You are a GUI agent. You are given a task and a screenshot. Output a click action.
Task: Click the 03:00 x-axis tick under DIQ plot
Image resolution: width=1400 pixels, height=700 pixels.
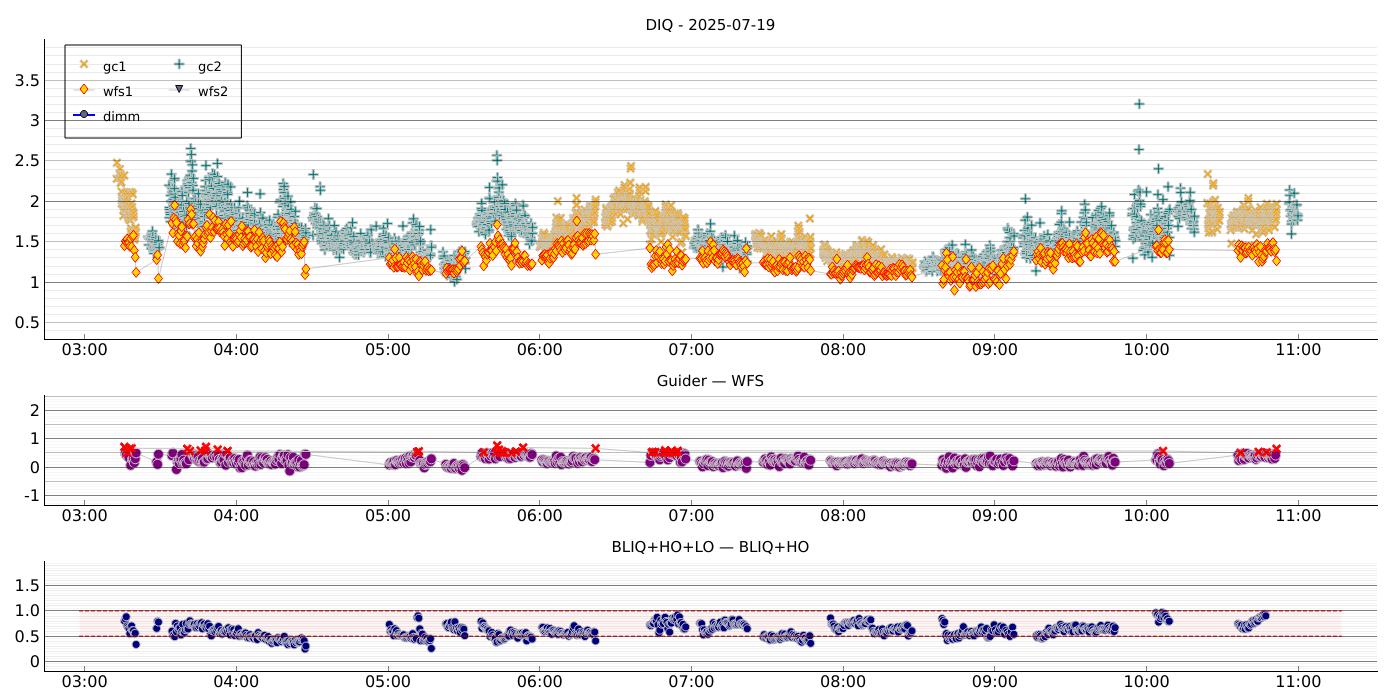pyautogui.click(x=84, y=350)
